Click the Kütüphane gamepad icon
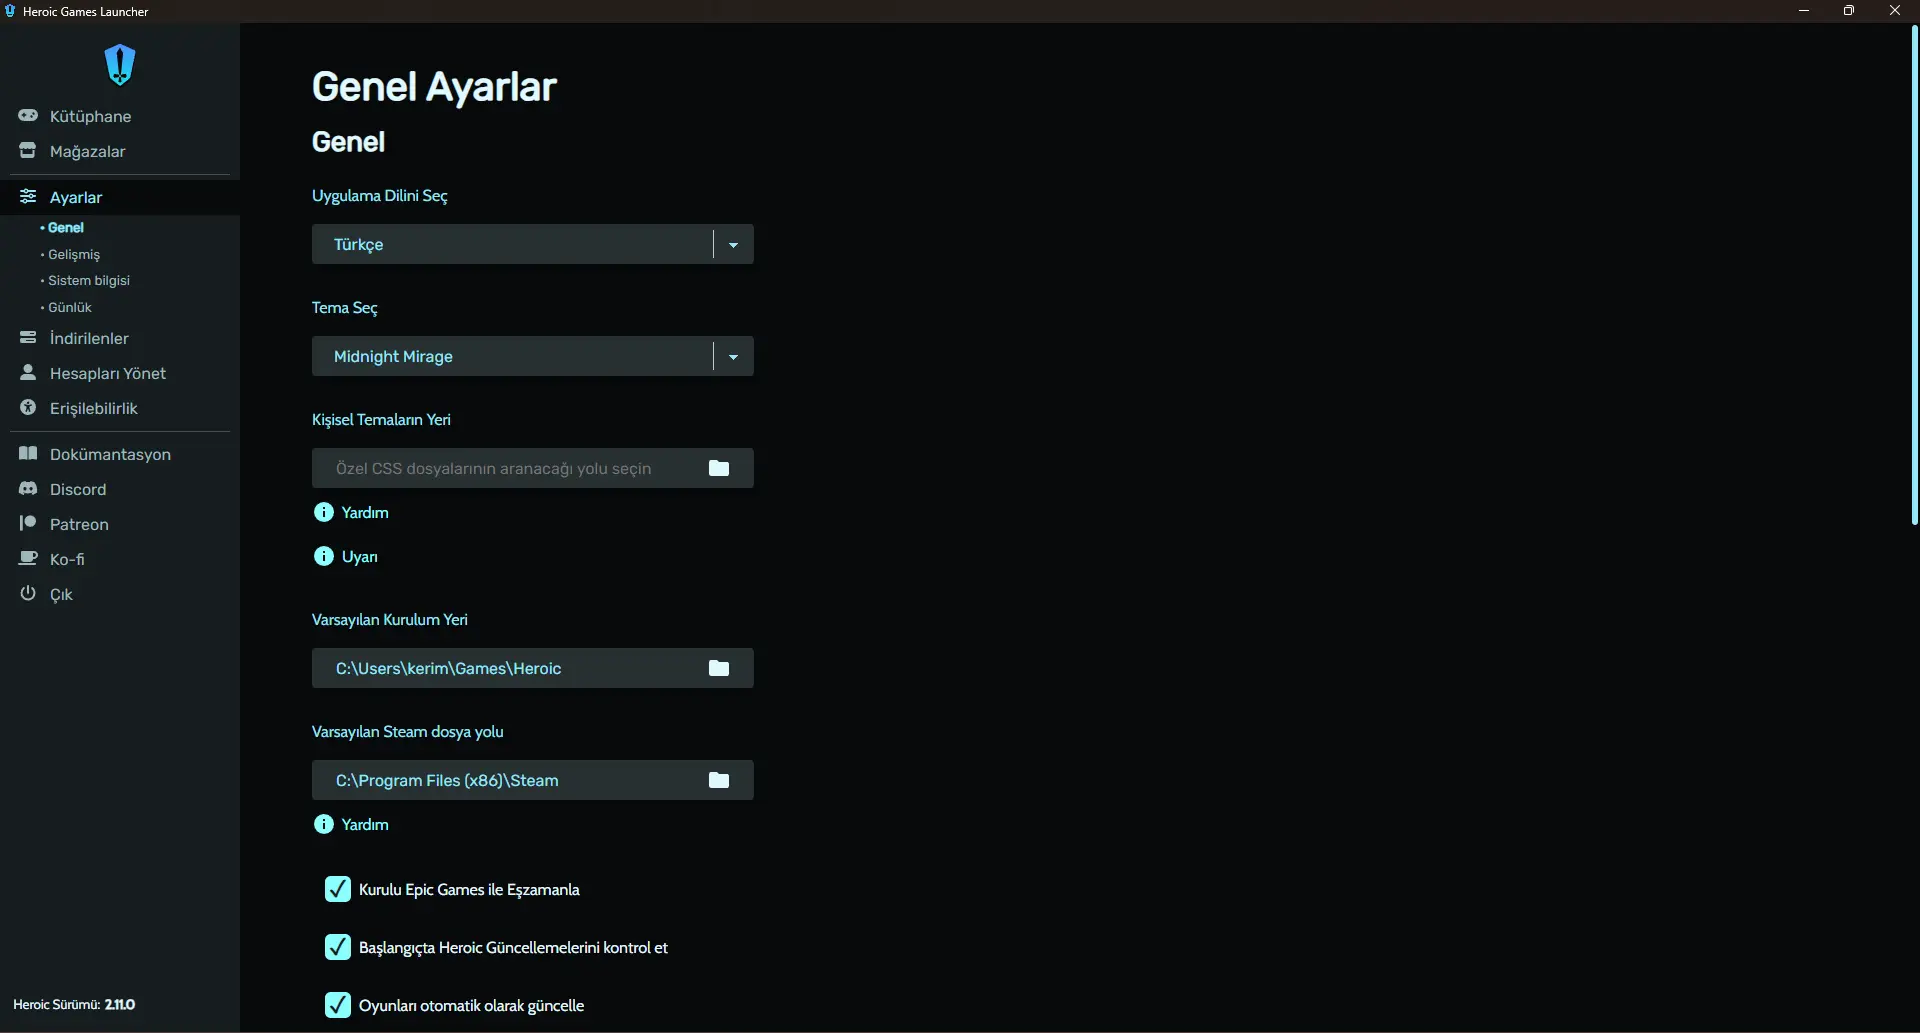1920x1033 pixels. click(x=28, y=115)
